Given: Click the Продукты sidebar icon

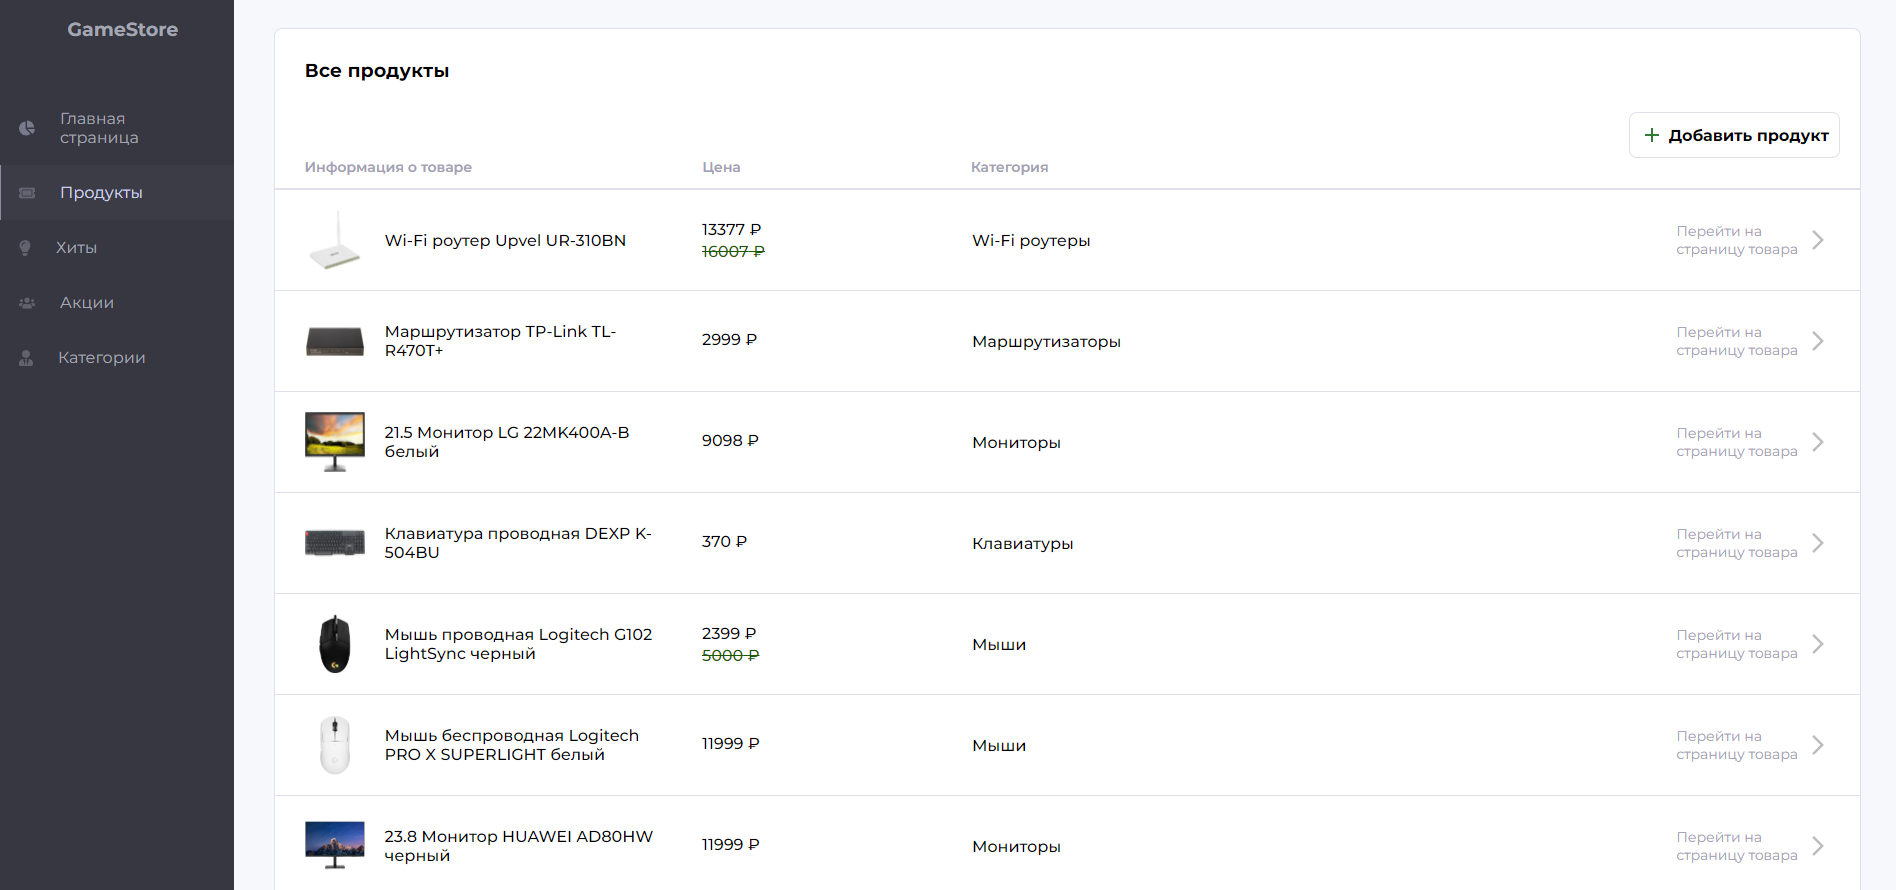Looking at the screenshot, I should (27, 193).
